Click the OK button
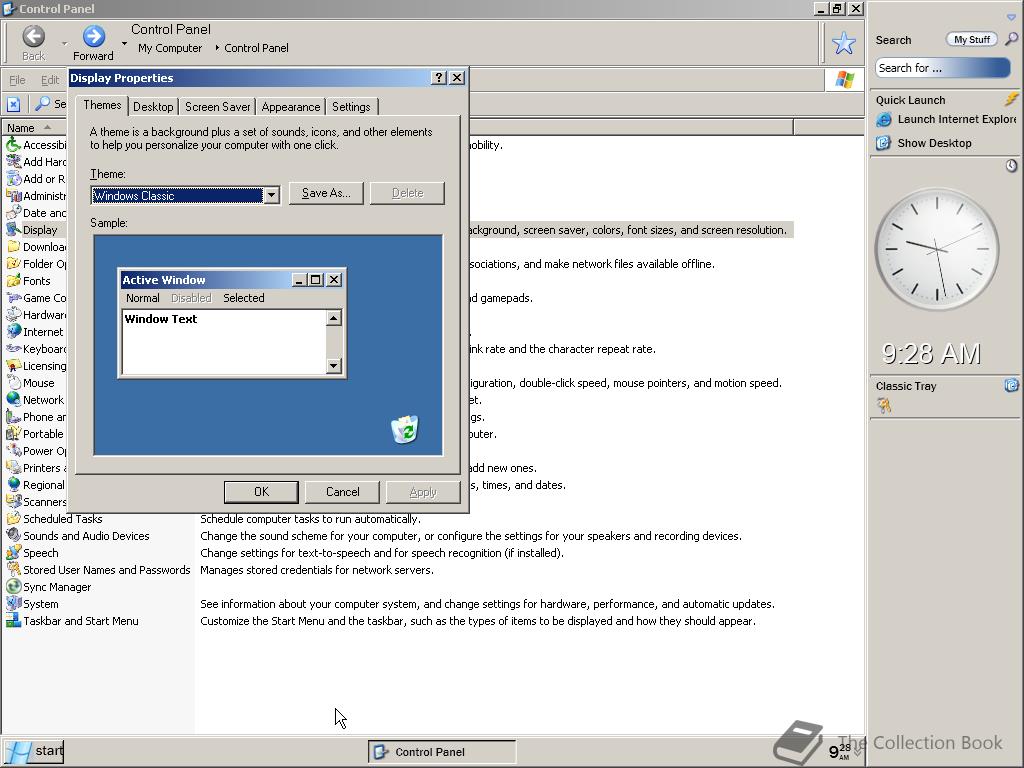 coord(261,492)
